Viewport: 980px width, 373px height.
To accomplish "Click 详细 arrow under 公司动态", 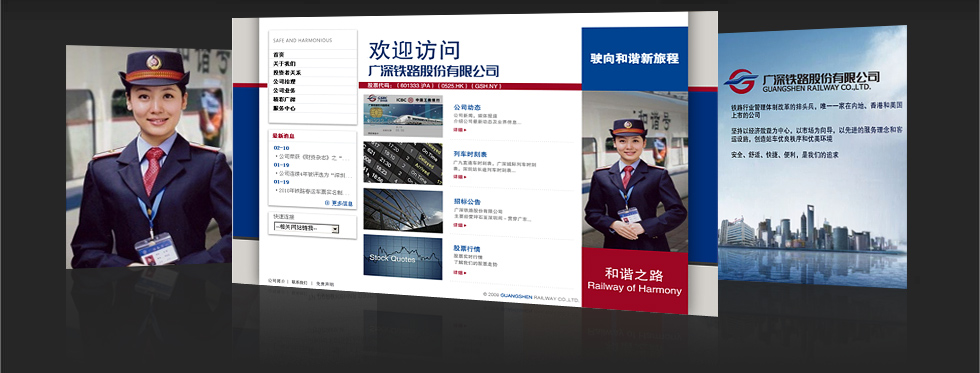I will [x=460, y=130].
